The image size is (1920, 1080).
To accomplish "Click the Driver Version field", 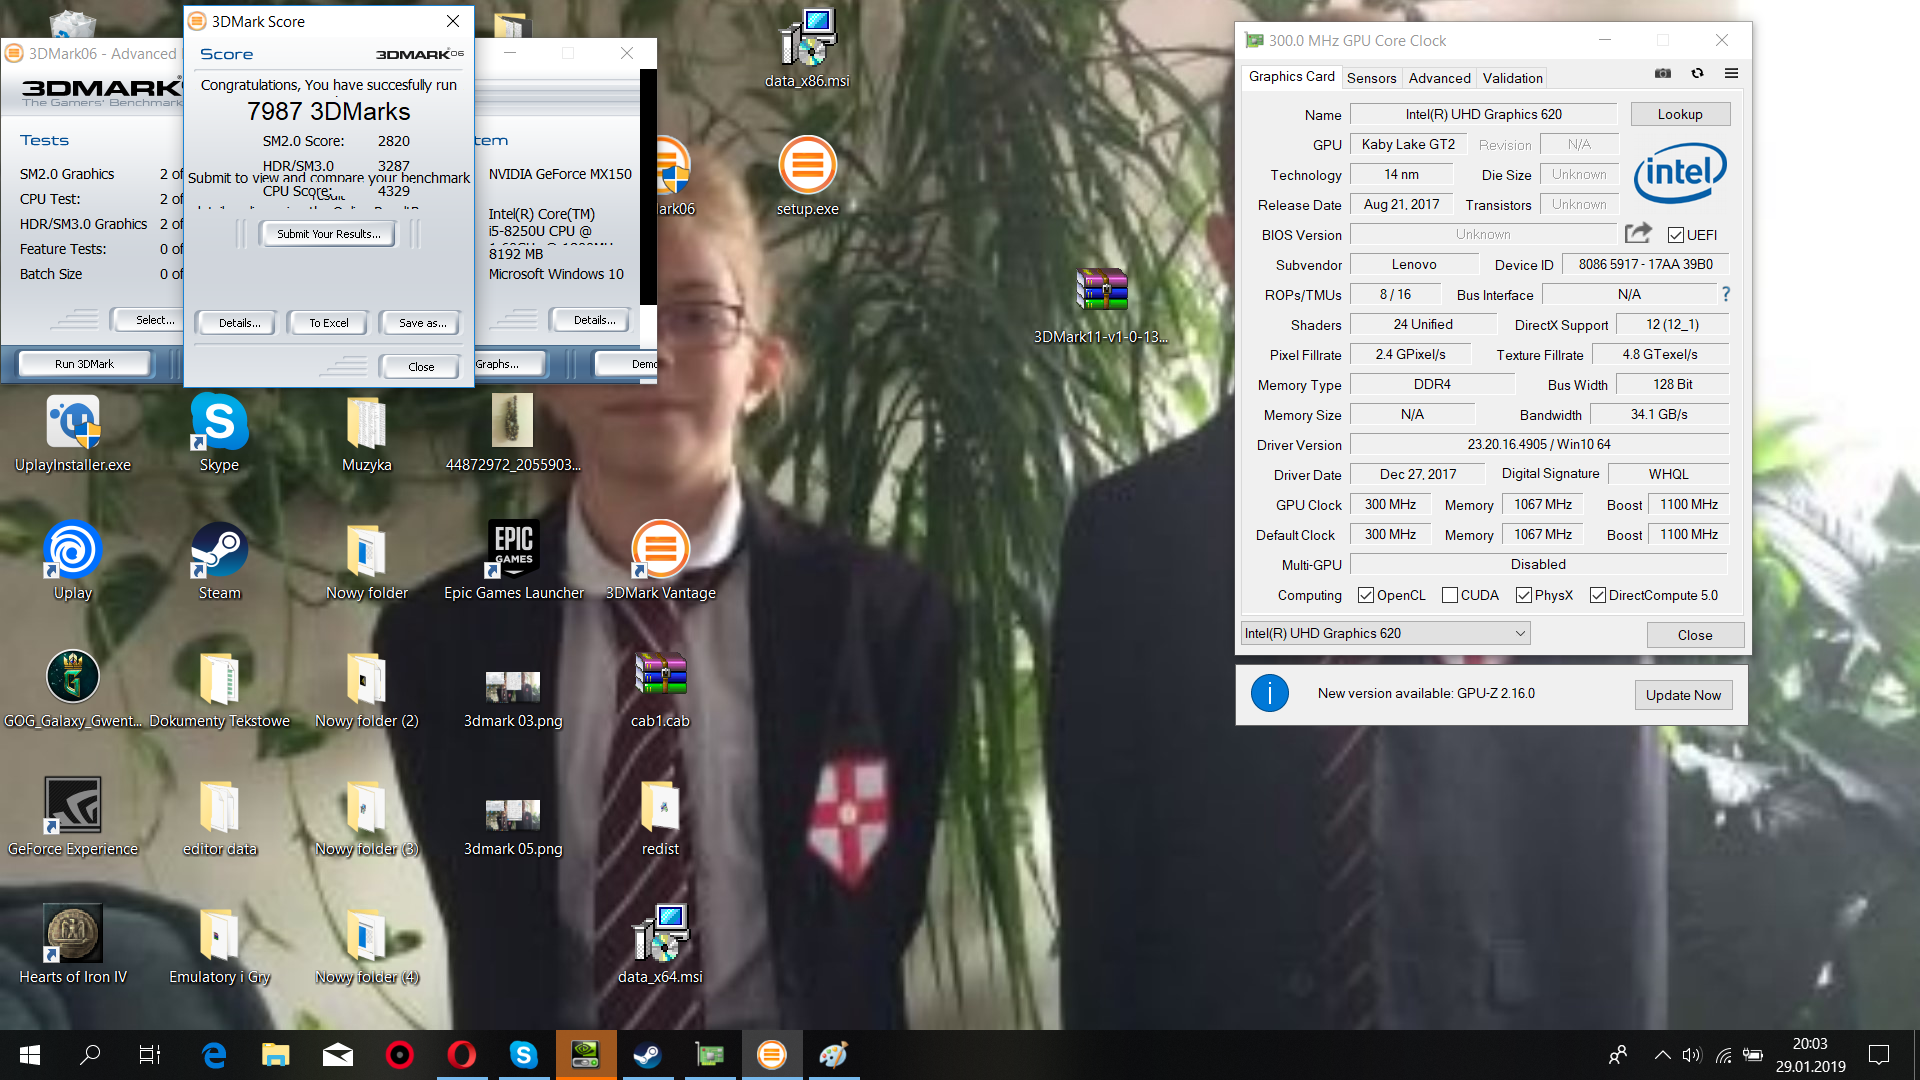I will coord(1539,444).
